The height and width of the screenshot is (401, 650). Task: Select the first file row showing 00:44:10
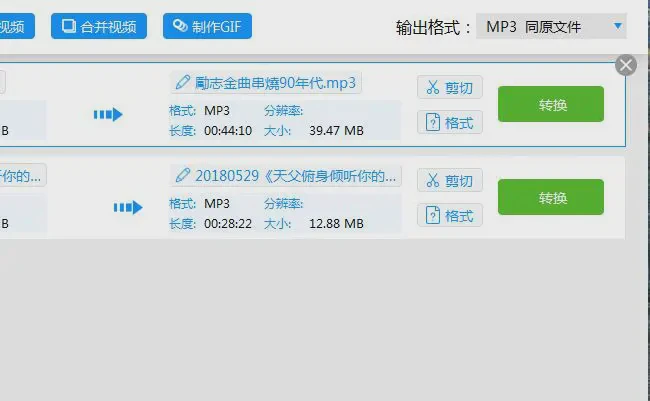pos(312,105)
